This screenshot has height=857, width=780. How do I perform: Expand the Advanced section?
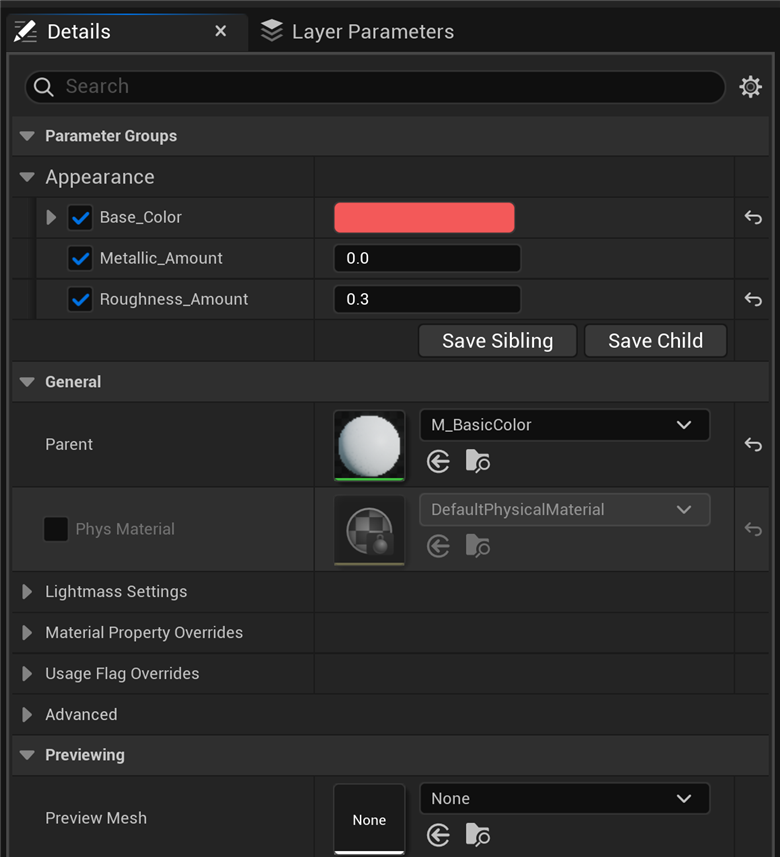pyautogui.click(x=27, y=714)
